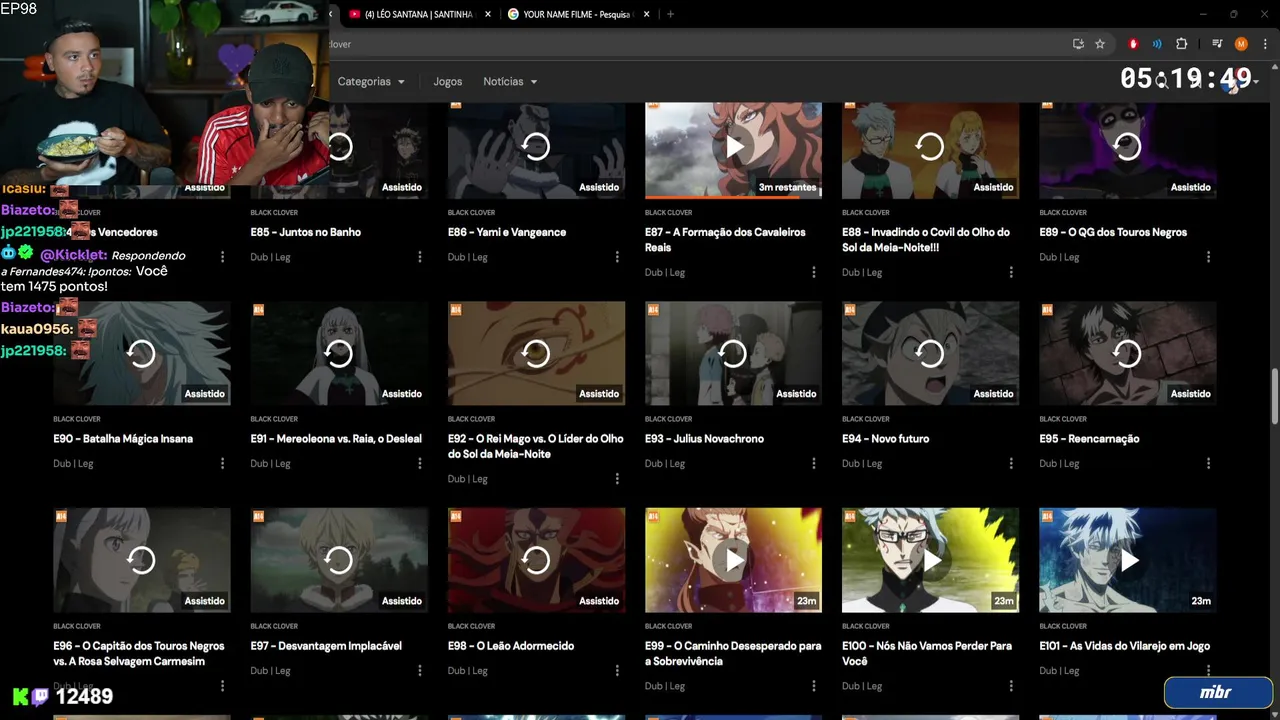
Task: Replay episode E92 O Rei Mago
Action: (x=536, y=353)
